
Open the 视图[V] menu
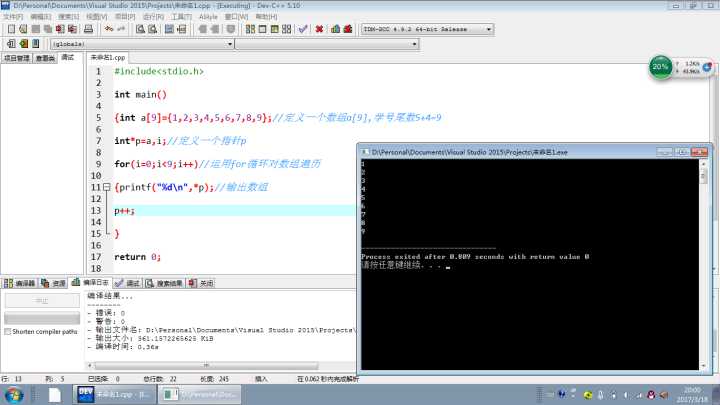[96, 17]
